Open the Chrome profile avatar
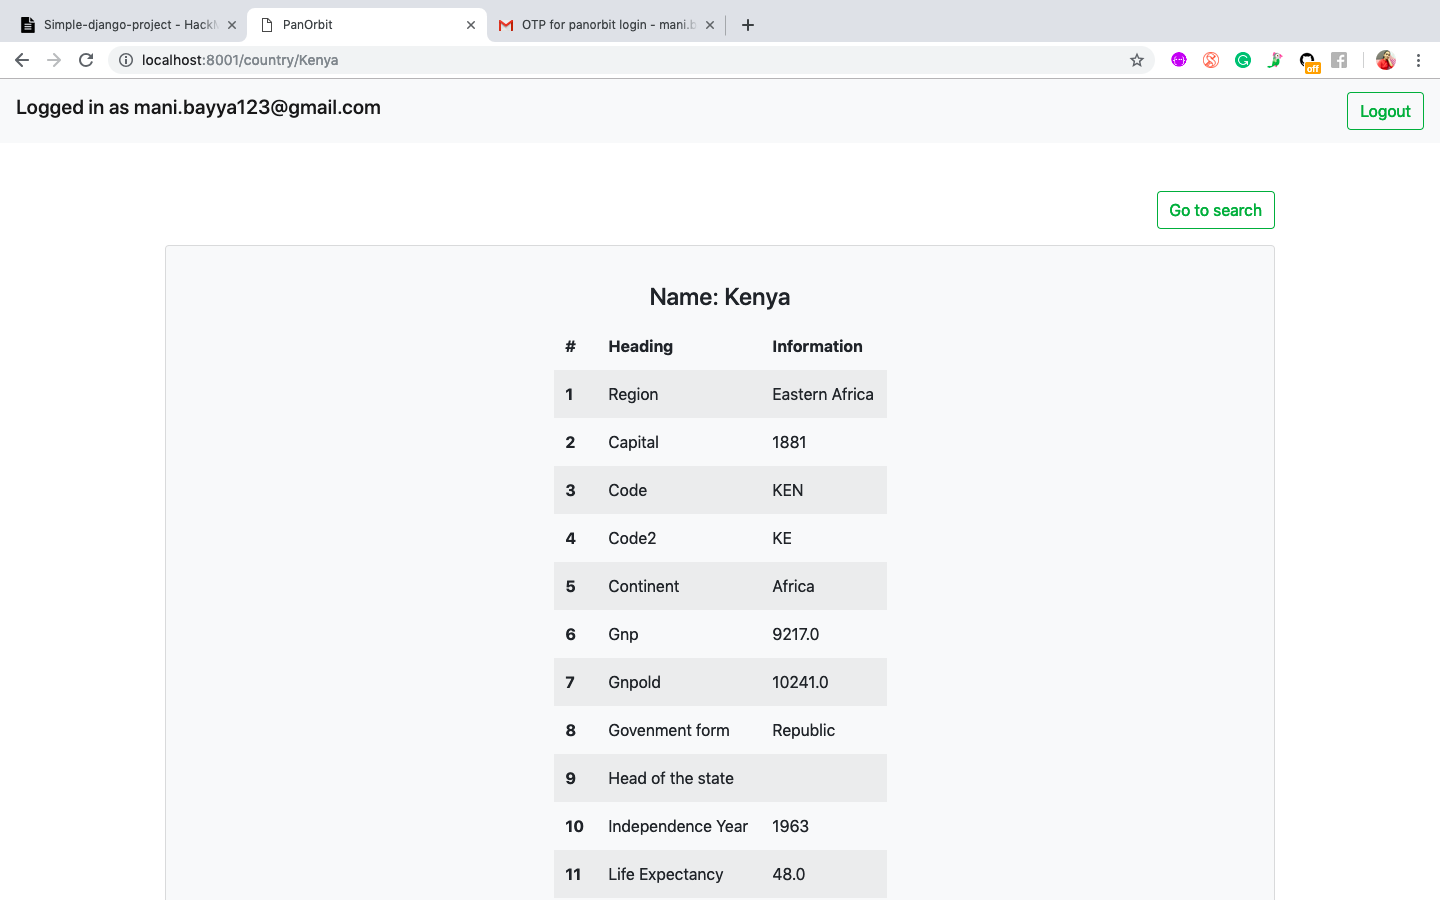Screen dimensions: 1440x900 point(1385,60)
